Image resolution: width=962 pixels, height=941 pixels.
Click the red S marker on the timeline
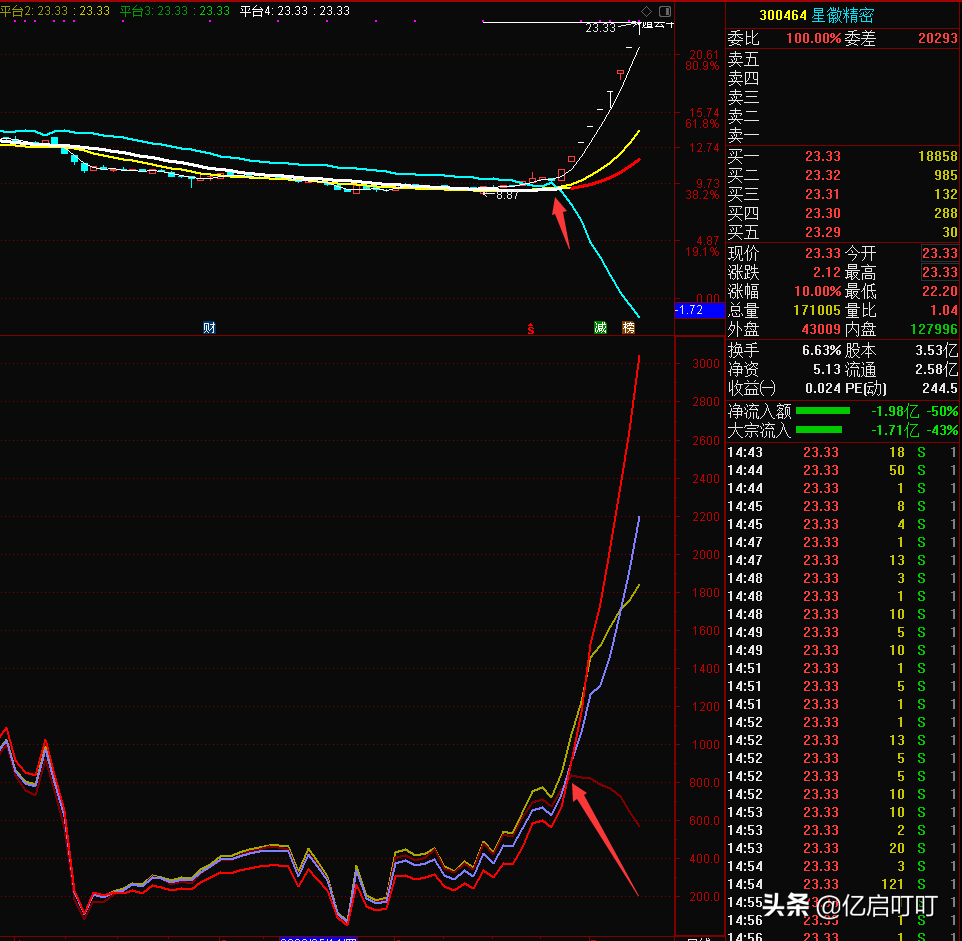531,328
